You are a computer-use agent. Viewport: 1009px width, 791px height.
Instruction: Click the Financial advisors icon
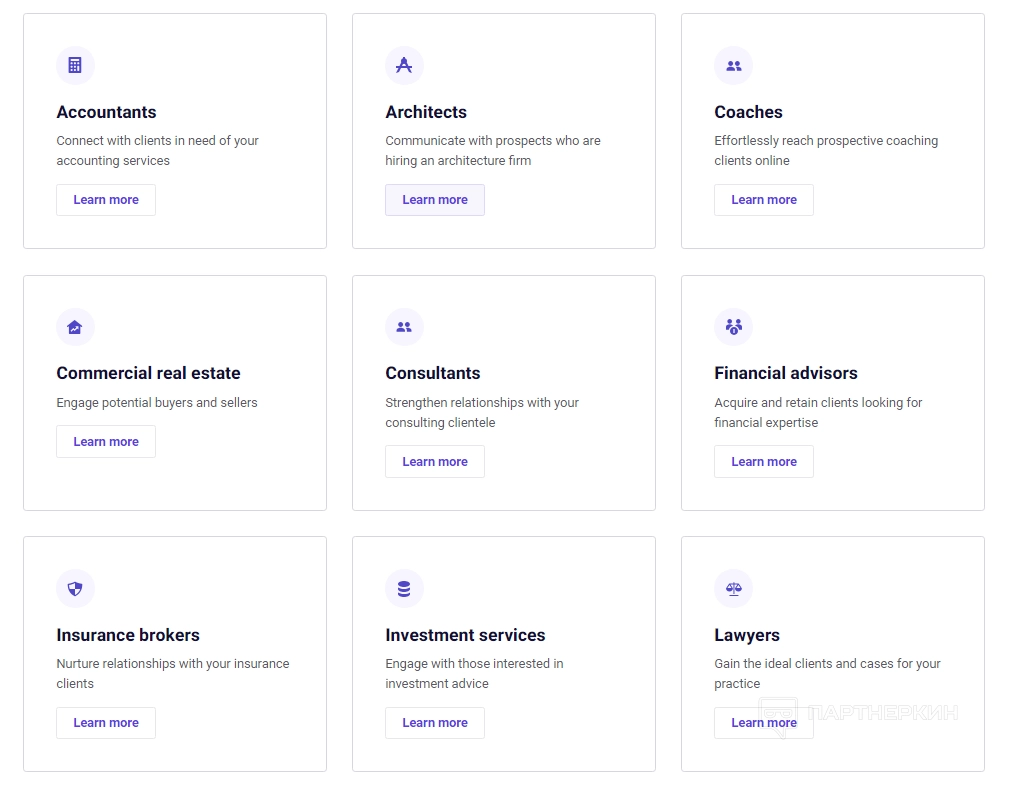tap(733, 327)
